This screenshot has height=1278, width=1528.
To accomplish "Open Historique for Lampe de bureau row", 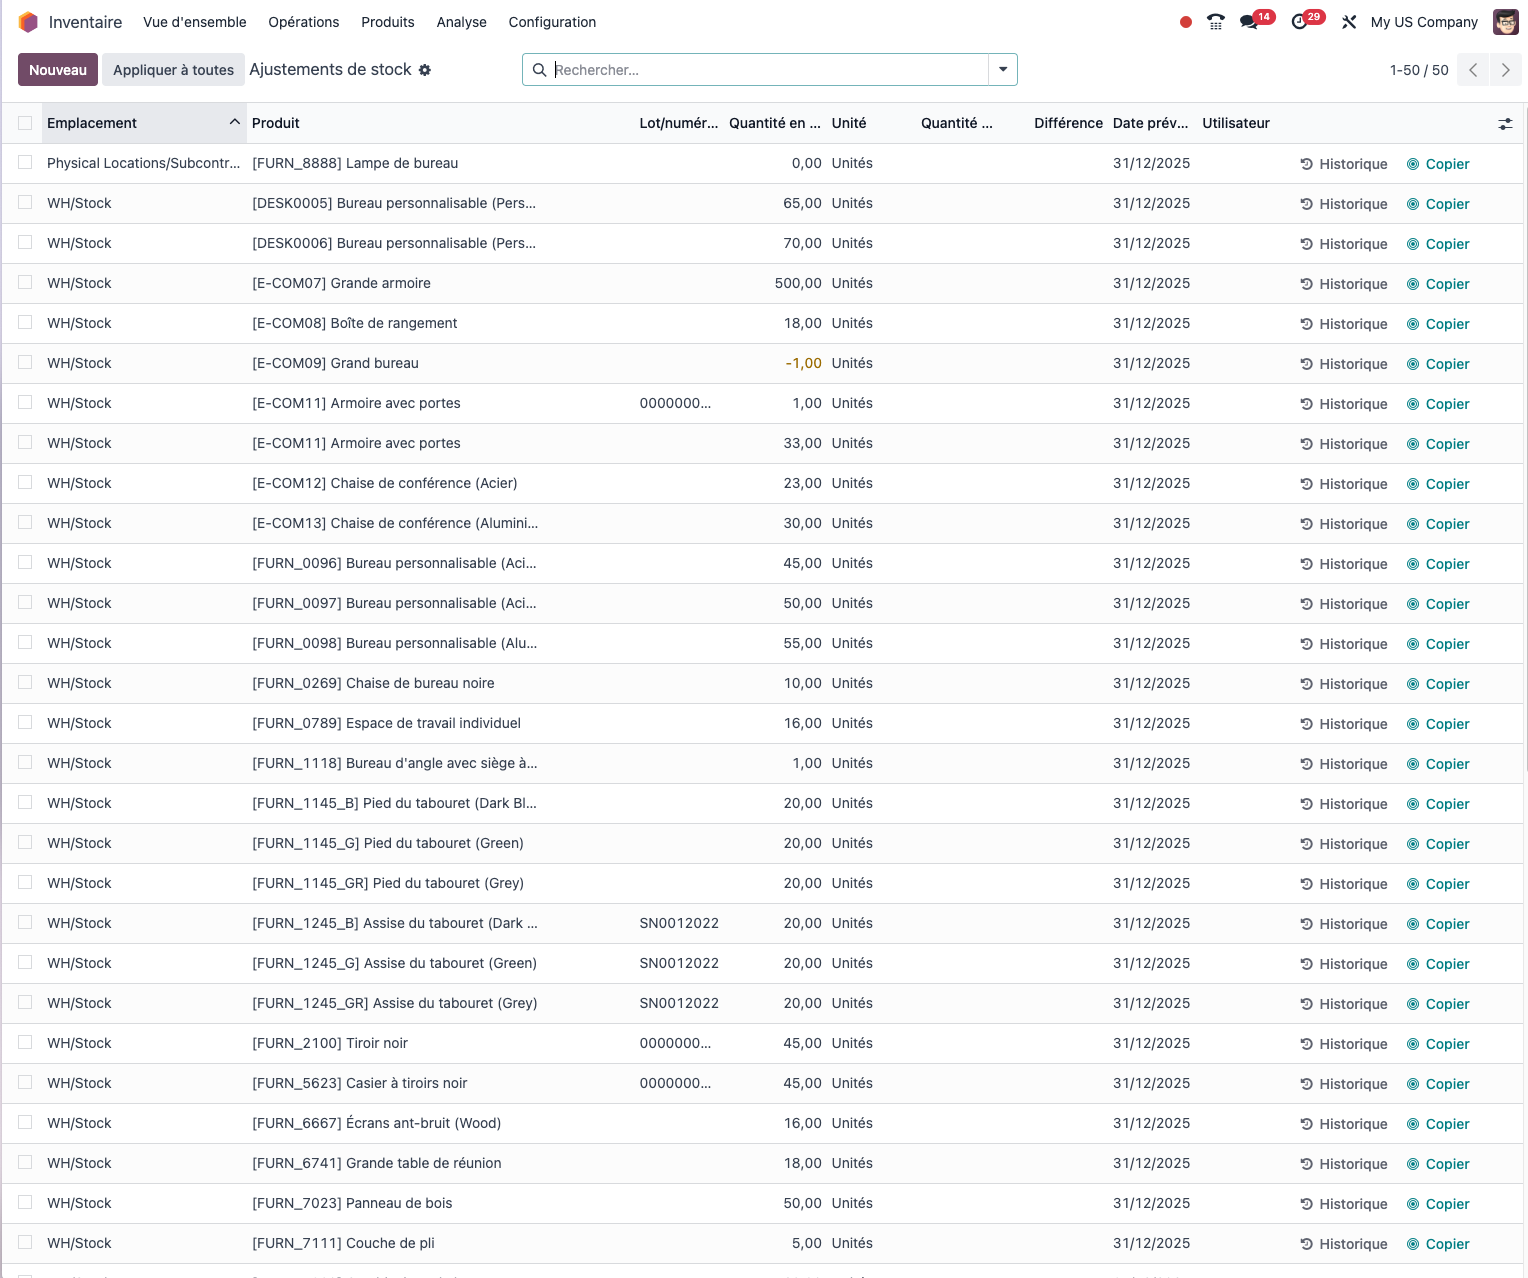I will [x=1344, y=164].
